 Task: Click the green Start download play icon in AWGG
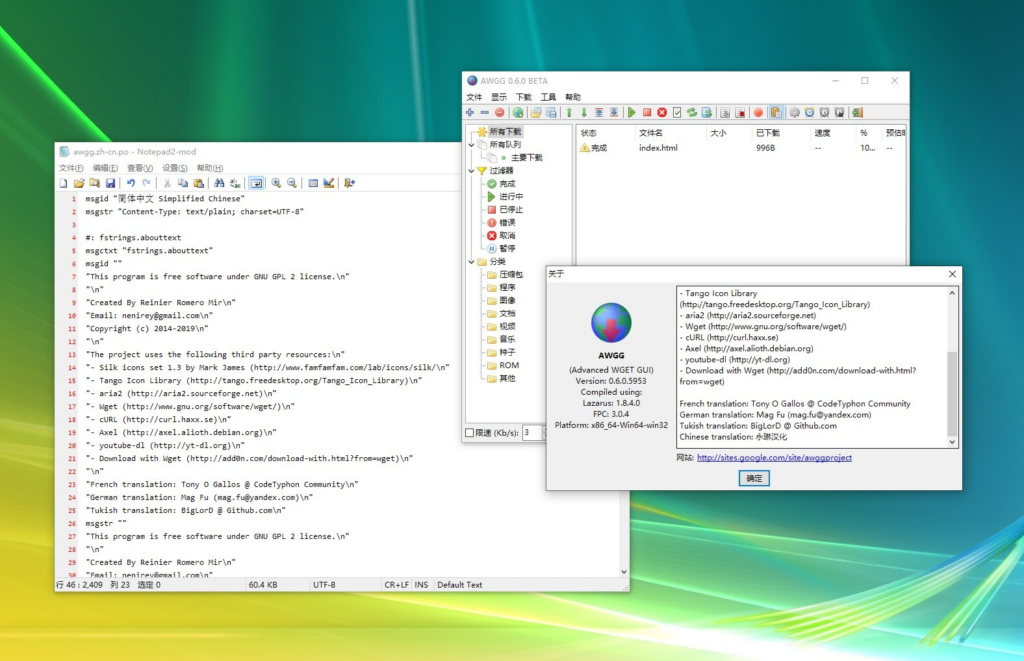click(x=632, y=113)
